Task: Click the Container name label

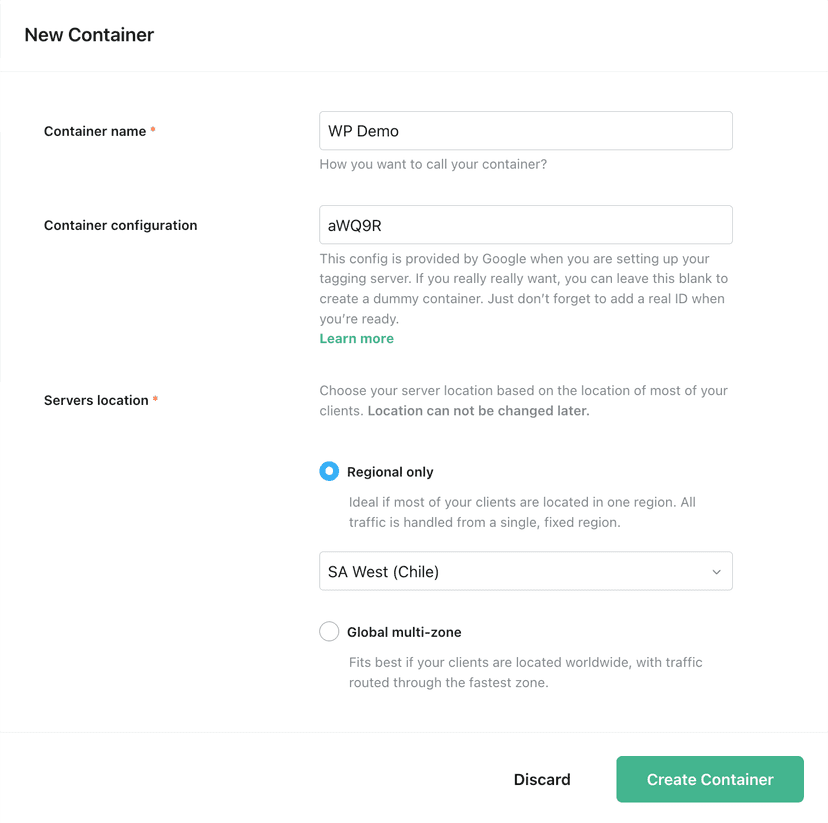Action: (x=95, y=130)
